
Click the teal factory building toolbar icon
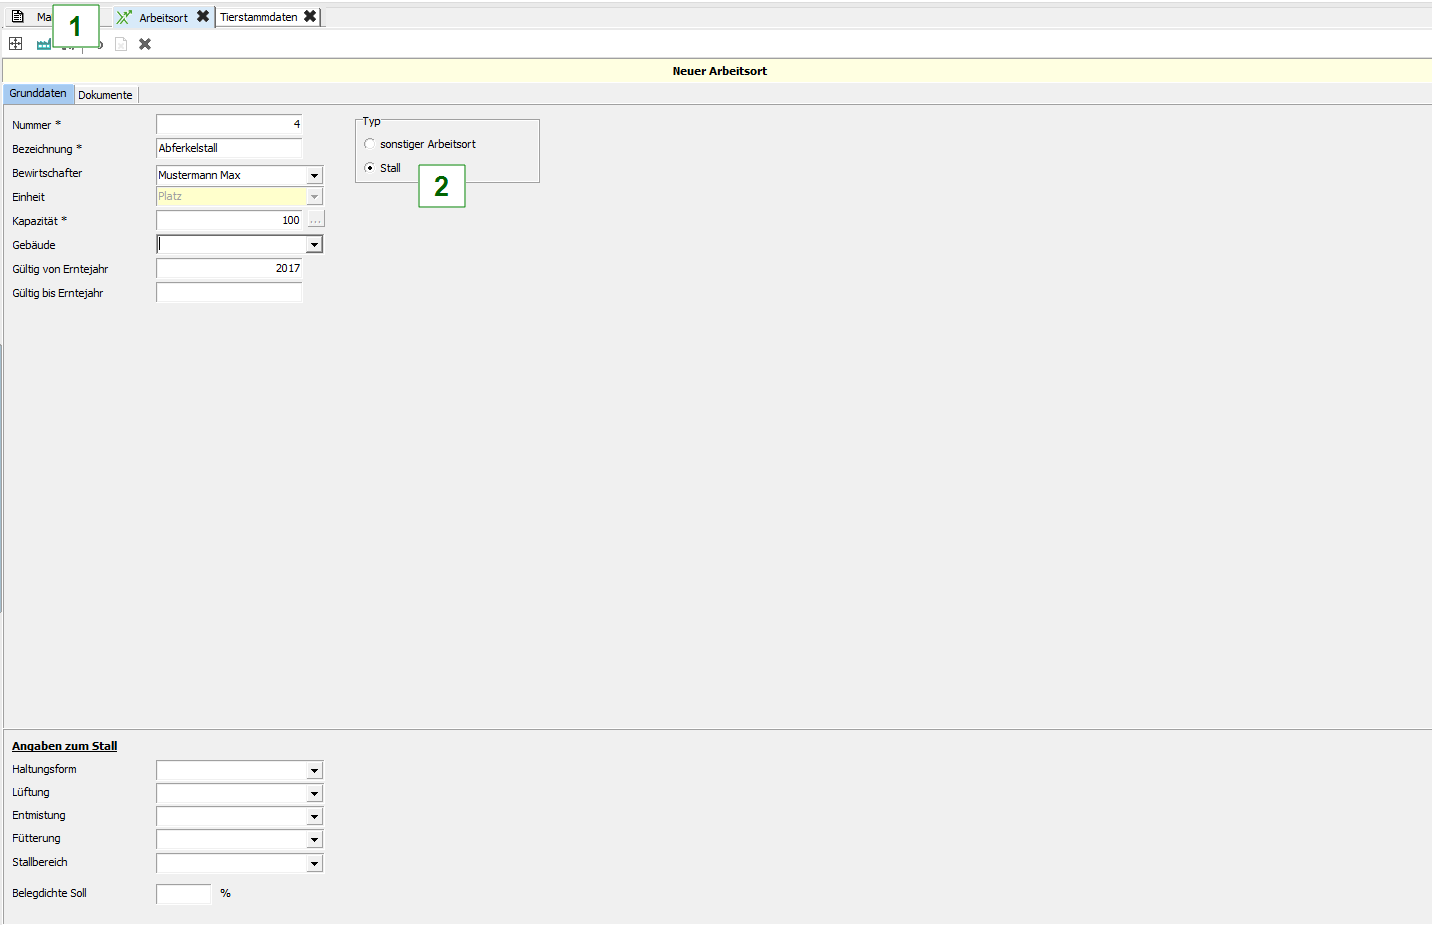[43, 45]
